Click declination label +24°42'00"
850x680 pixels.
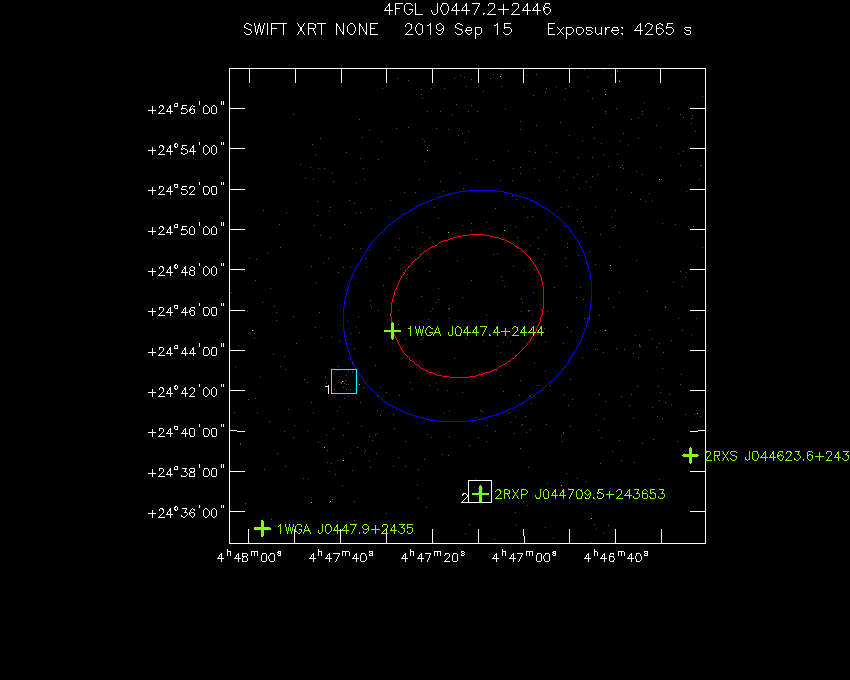(186, 391)
